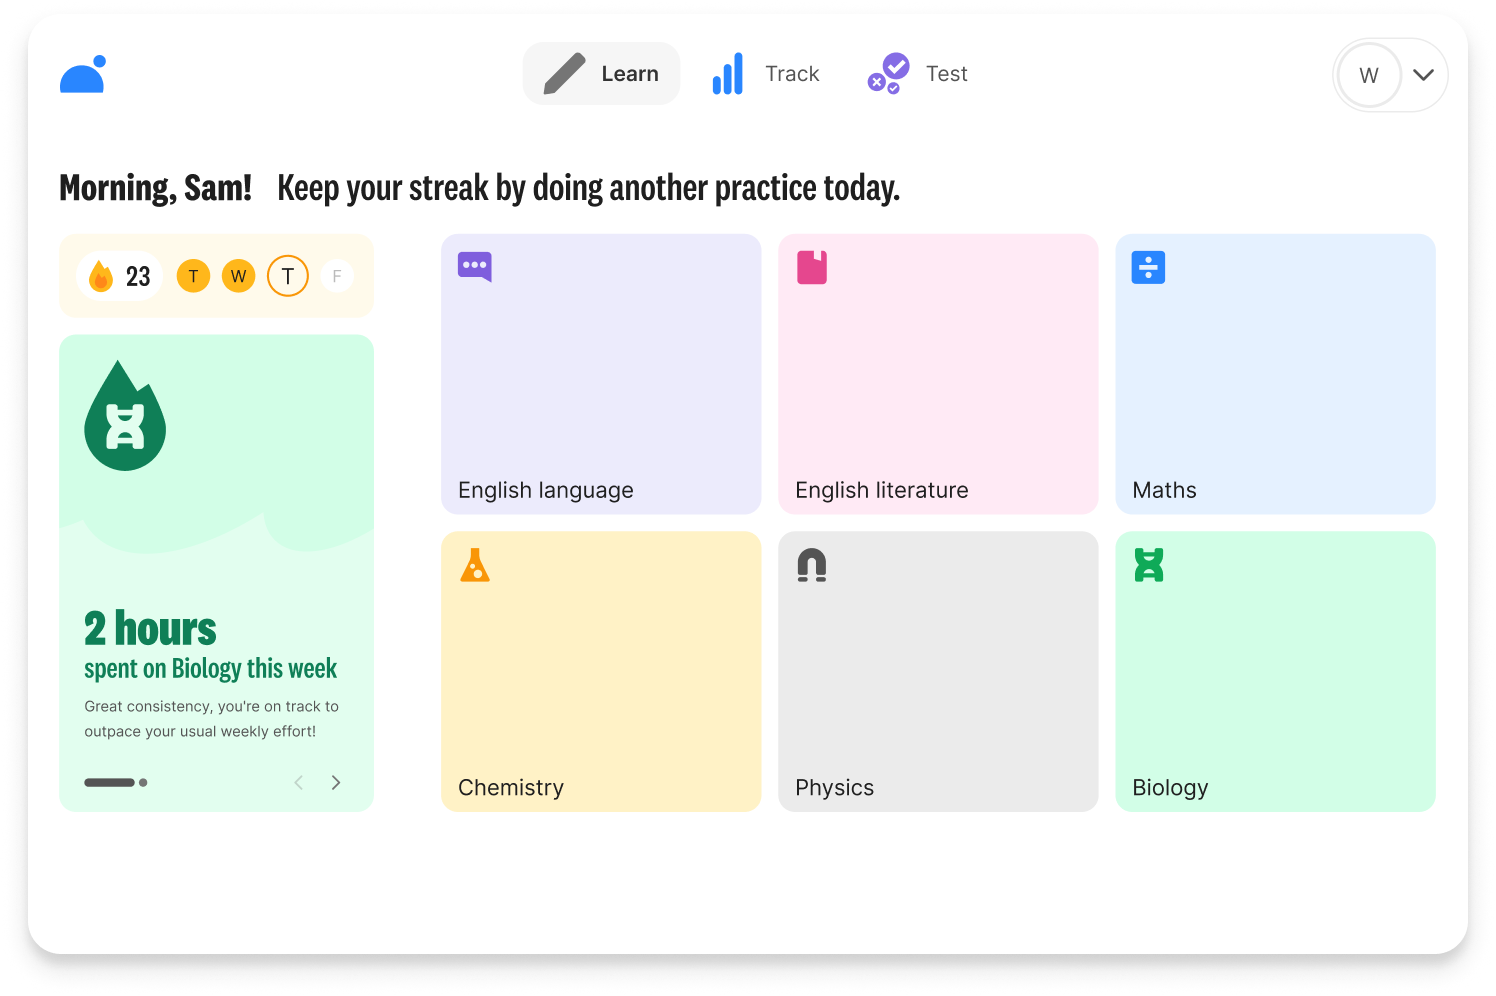
Task: Switch to the Track tab
Action: (766, 73)
